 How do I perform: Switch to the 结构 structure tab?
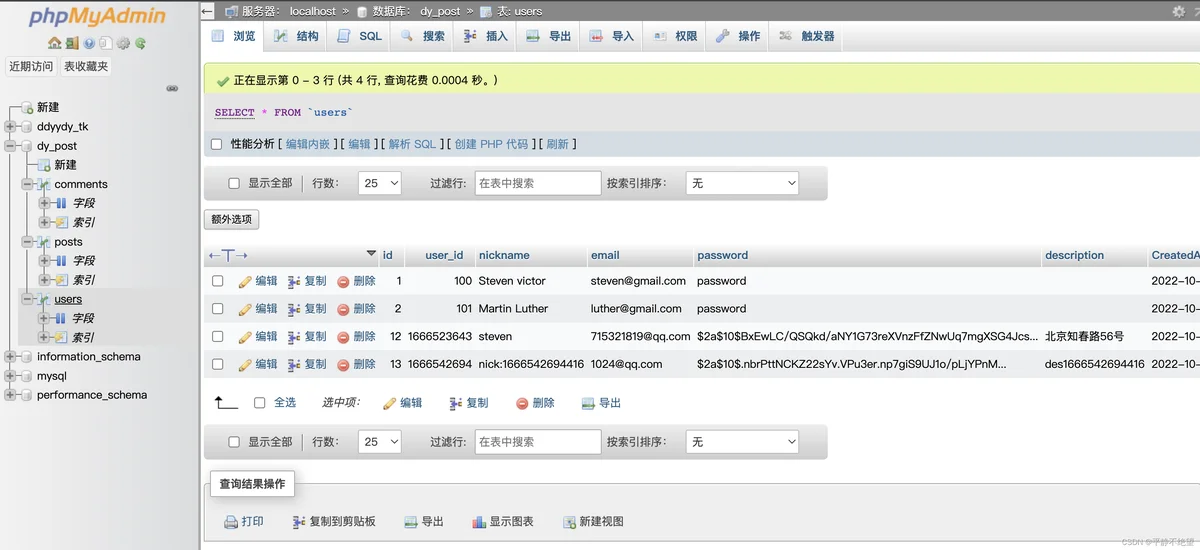point(297,36)
